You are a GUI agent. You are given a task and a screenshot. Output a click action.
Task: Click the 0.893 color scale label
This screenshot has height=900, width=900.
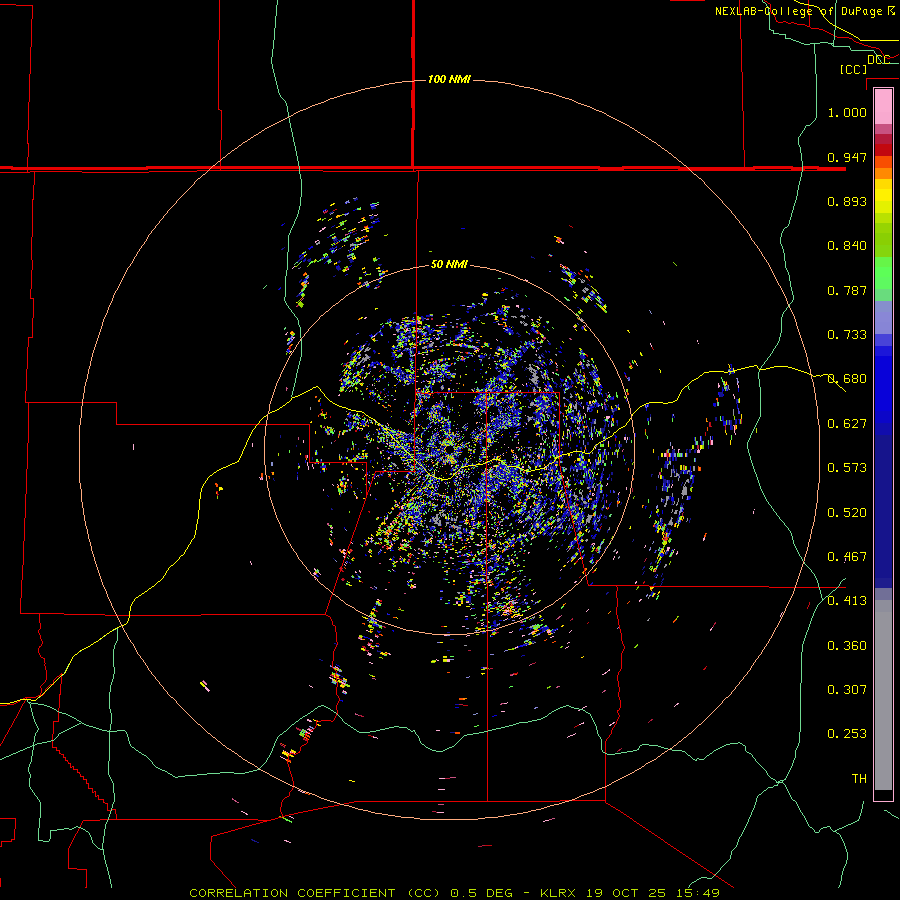tap(847, 201)
